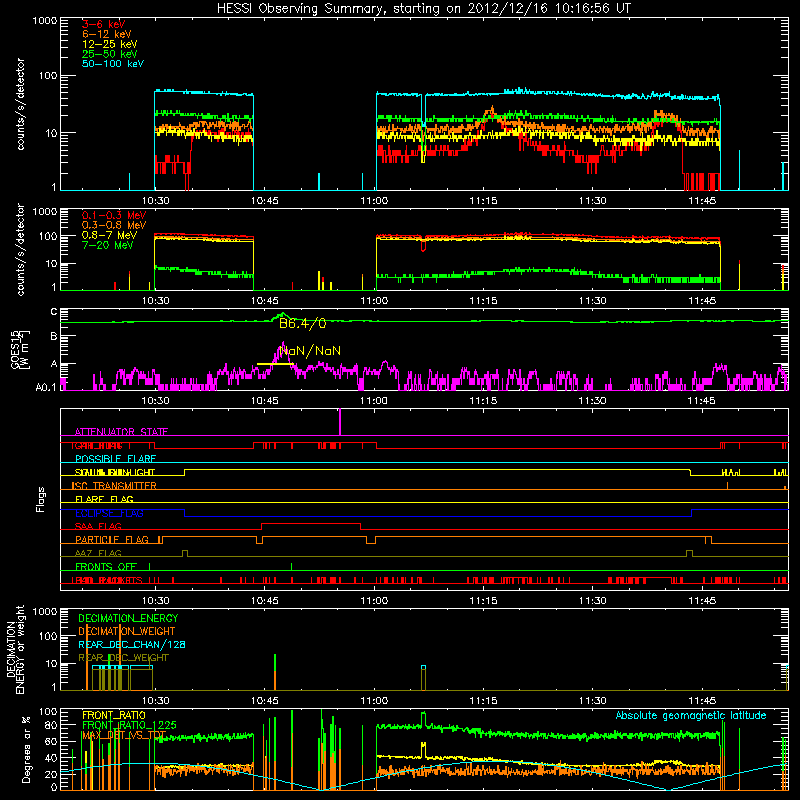Click the HESSI Observing Summary title text
This screenshot has width=800, height=800.
(423, 8)
